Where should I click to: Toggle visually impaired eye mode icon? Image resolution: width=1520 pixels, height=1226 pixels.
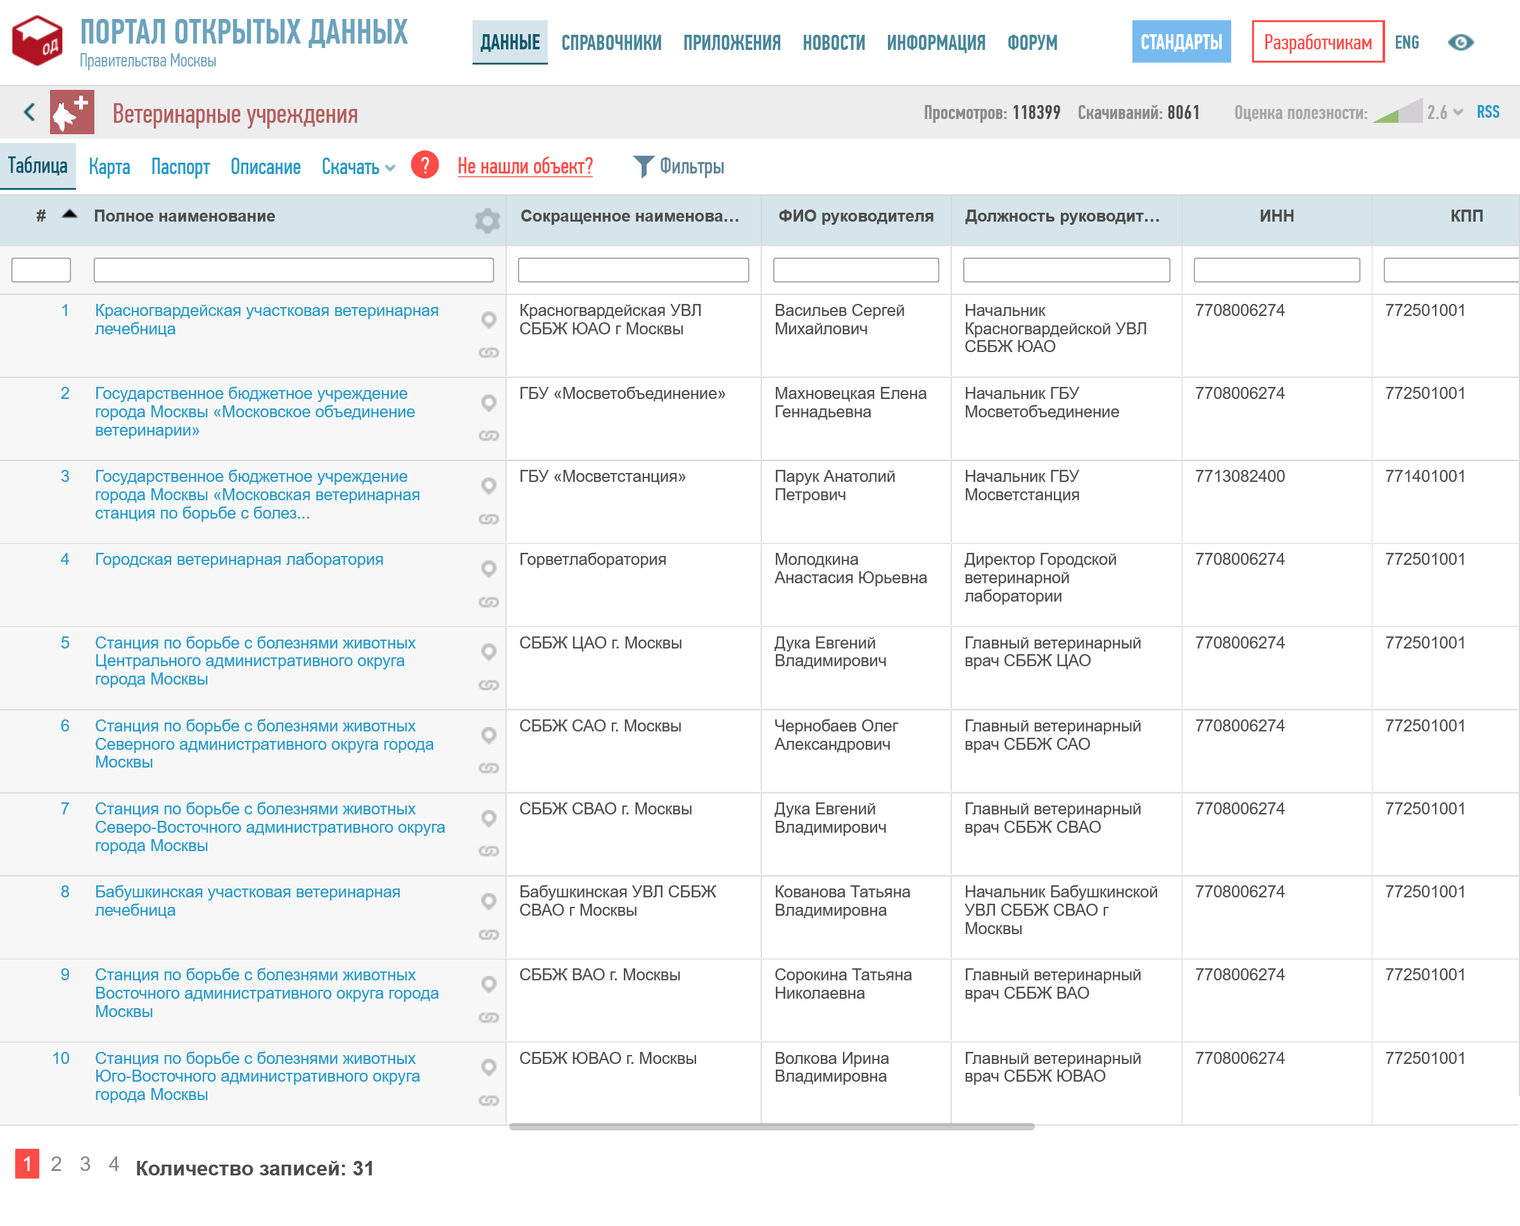(1461, 42)
